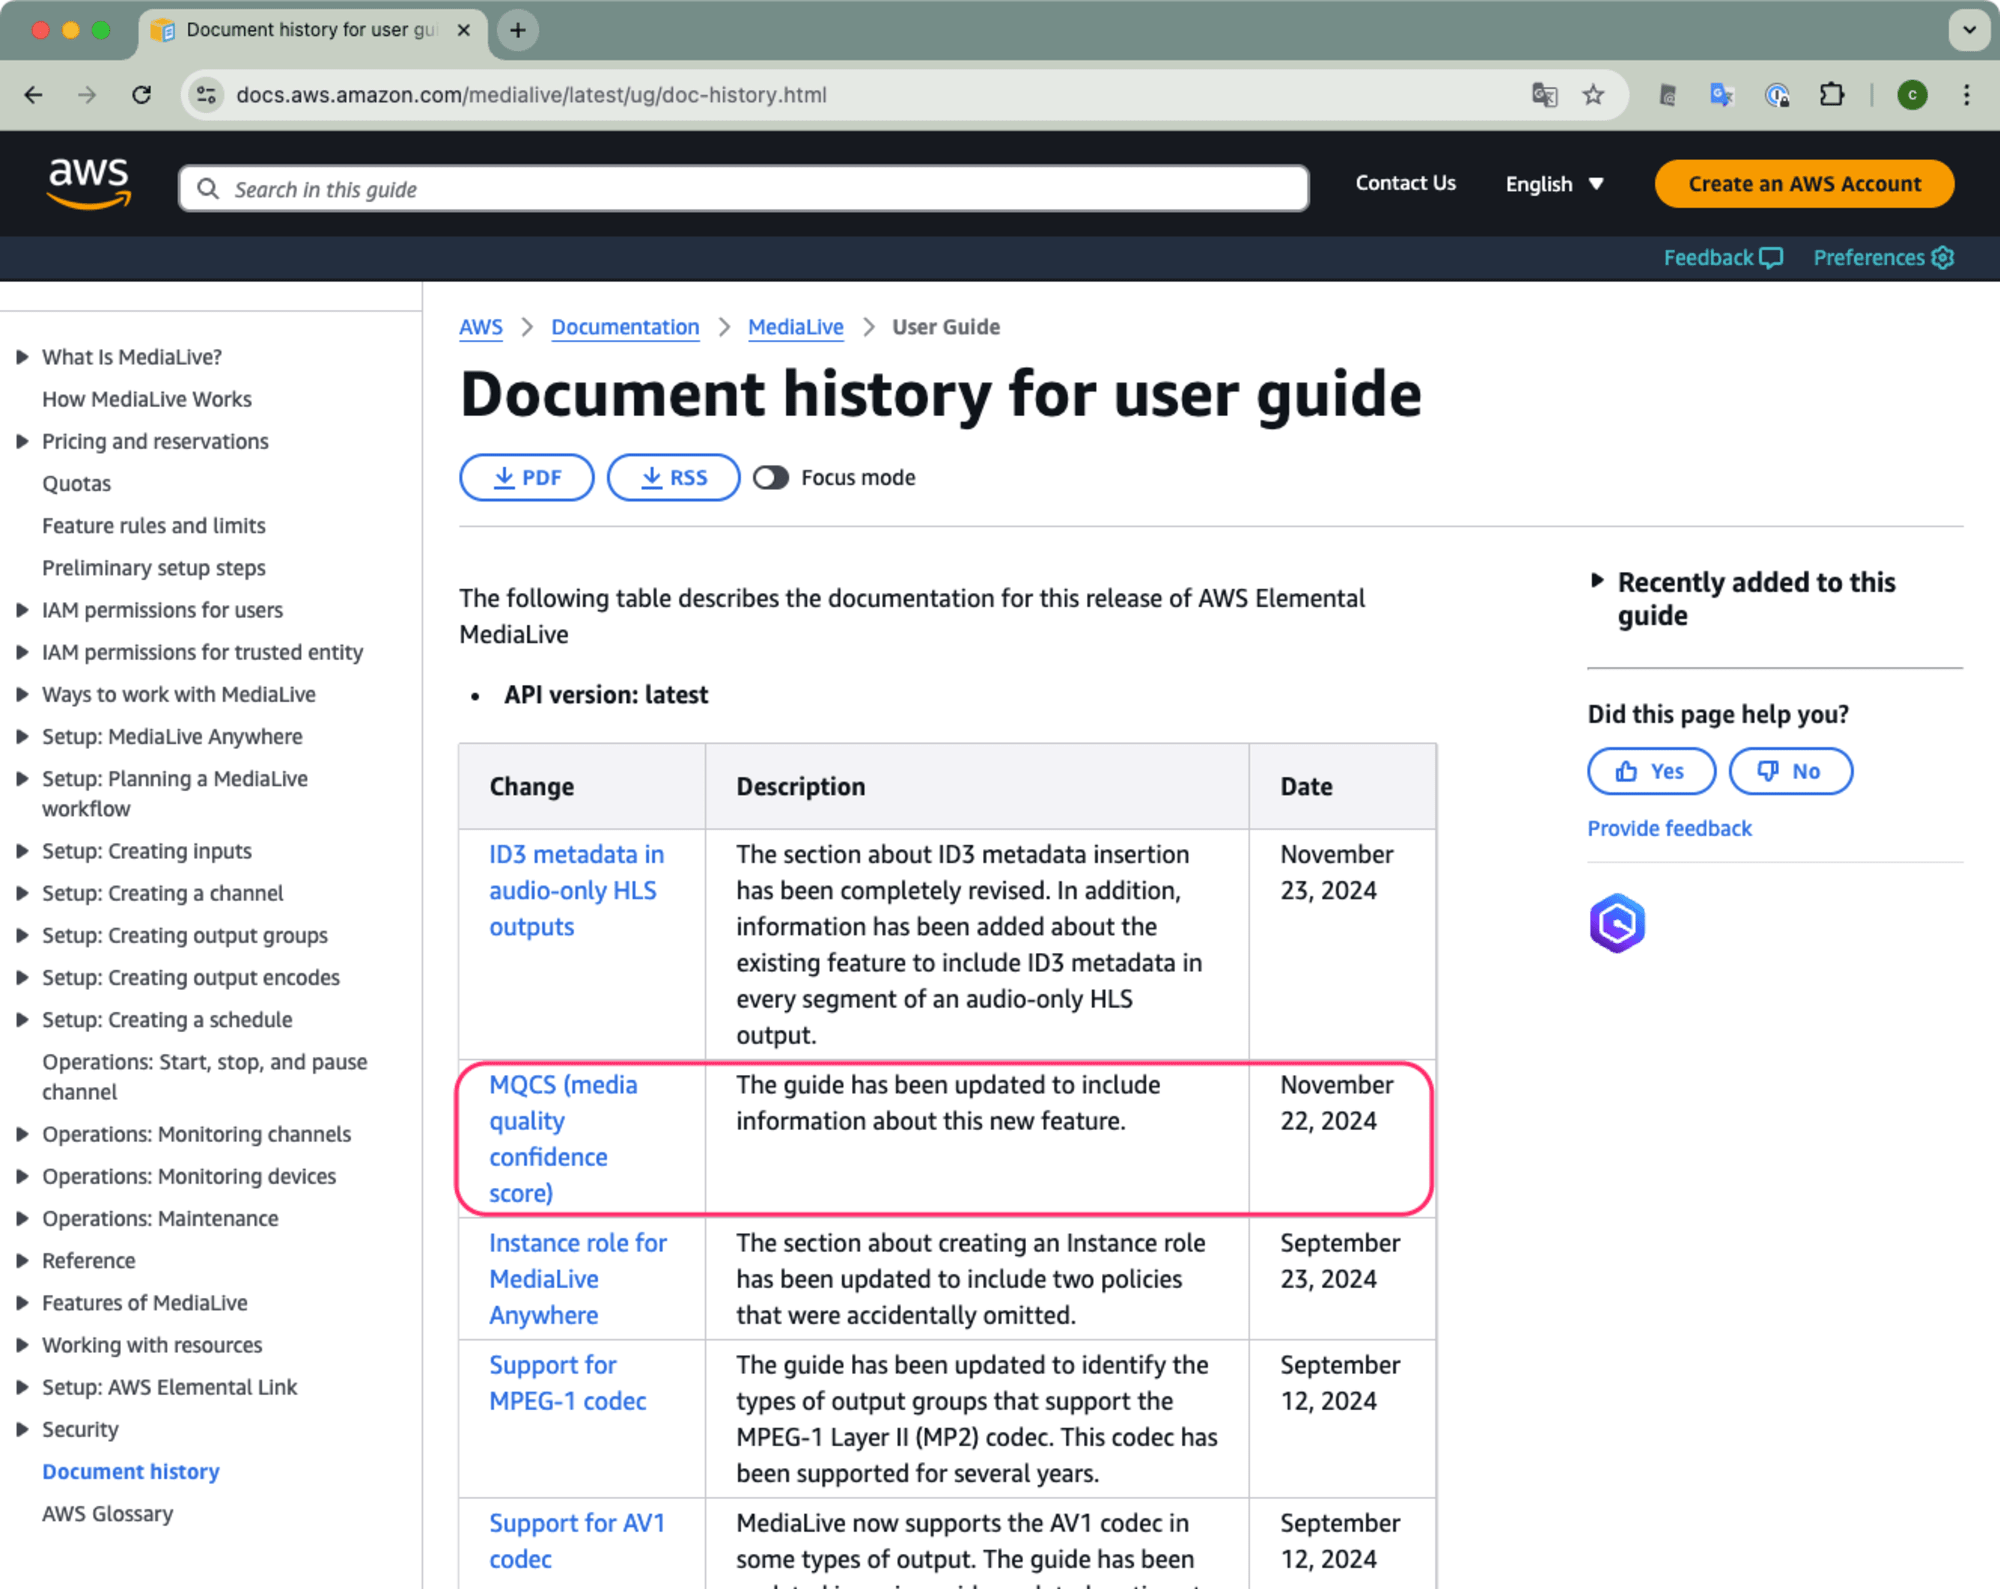
Task: Open the Extensions puzzle icon
Action: click(1831, 95)
